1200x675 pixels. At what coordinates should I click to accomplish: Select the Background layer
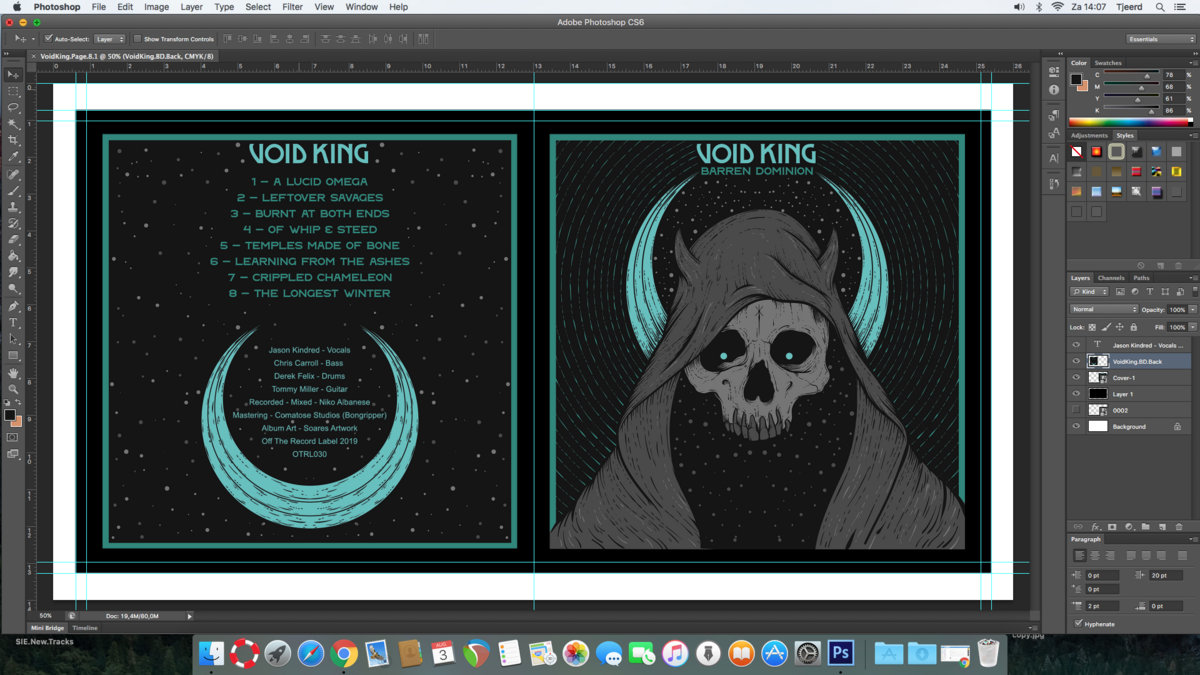click(1129, 427)
